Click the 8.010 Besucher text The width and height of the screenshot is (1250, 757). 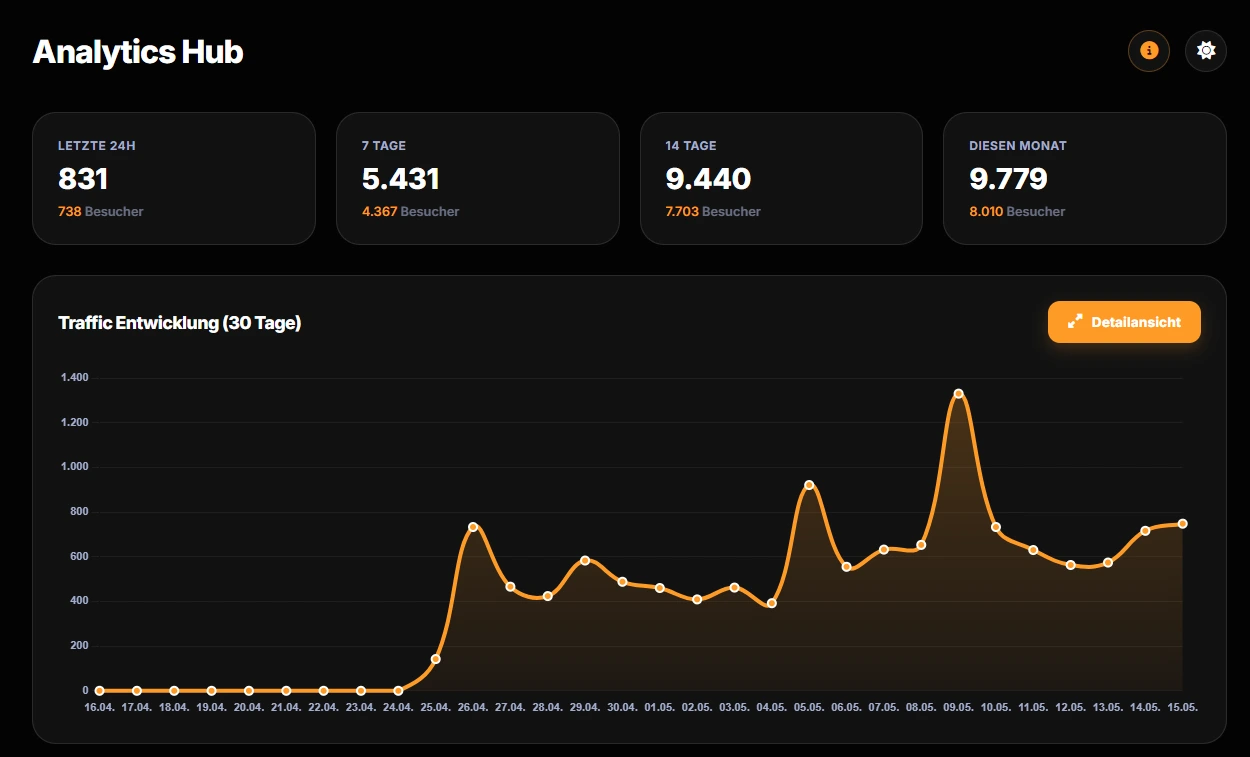pyautogui.click(x=1017, y=212)
